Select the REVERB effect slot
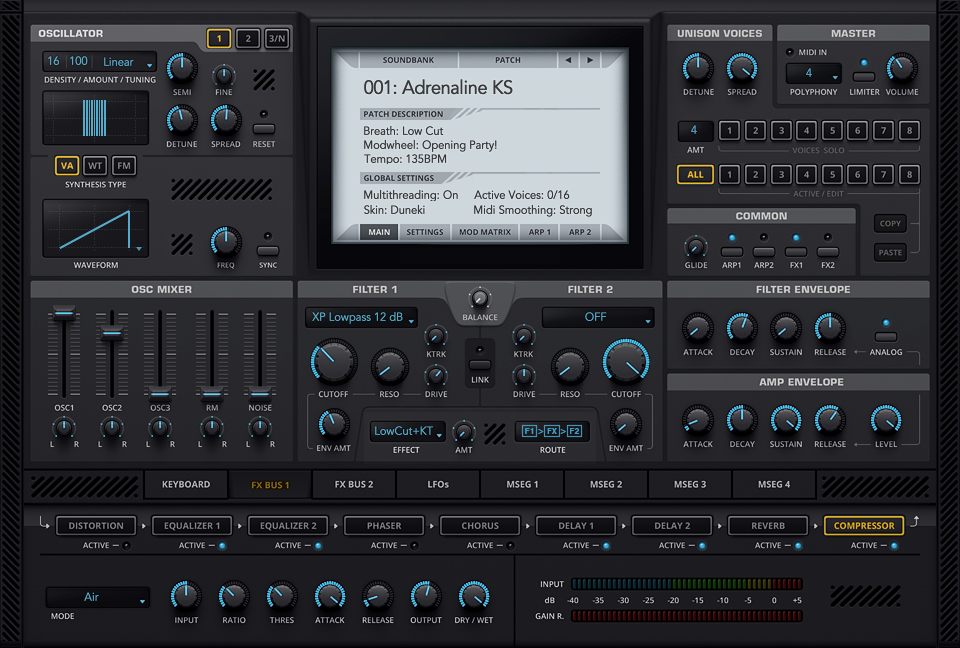The image size is (960, 648). pyautogui.click(x=768, y=526)
